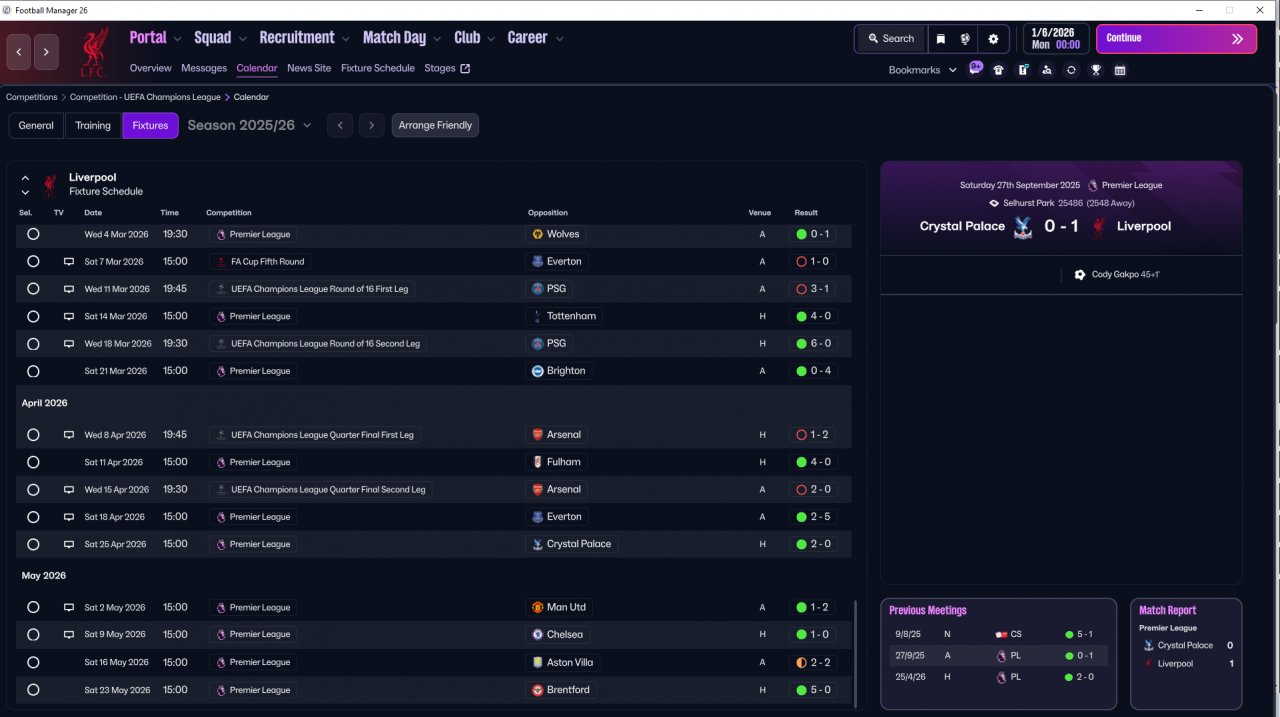
Task: Open the Search button
Action: click(x=891, y=39)
